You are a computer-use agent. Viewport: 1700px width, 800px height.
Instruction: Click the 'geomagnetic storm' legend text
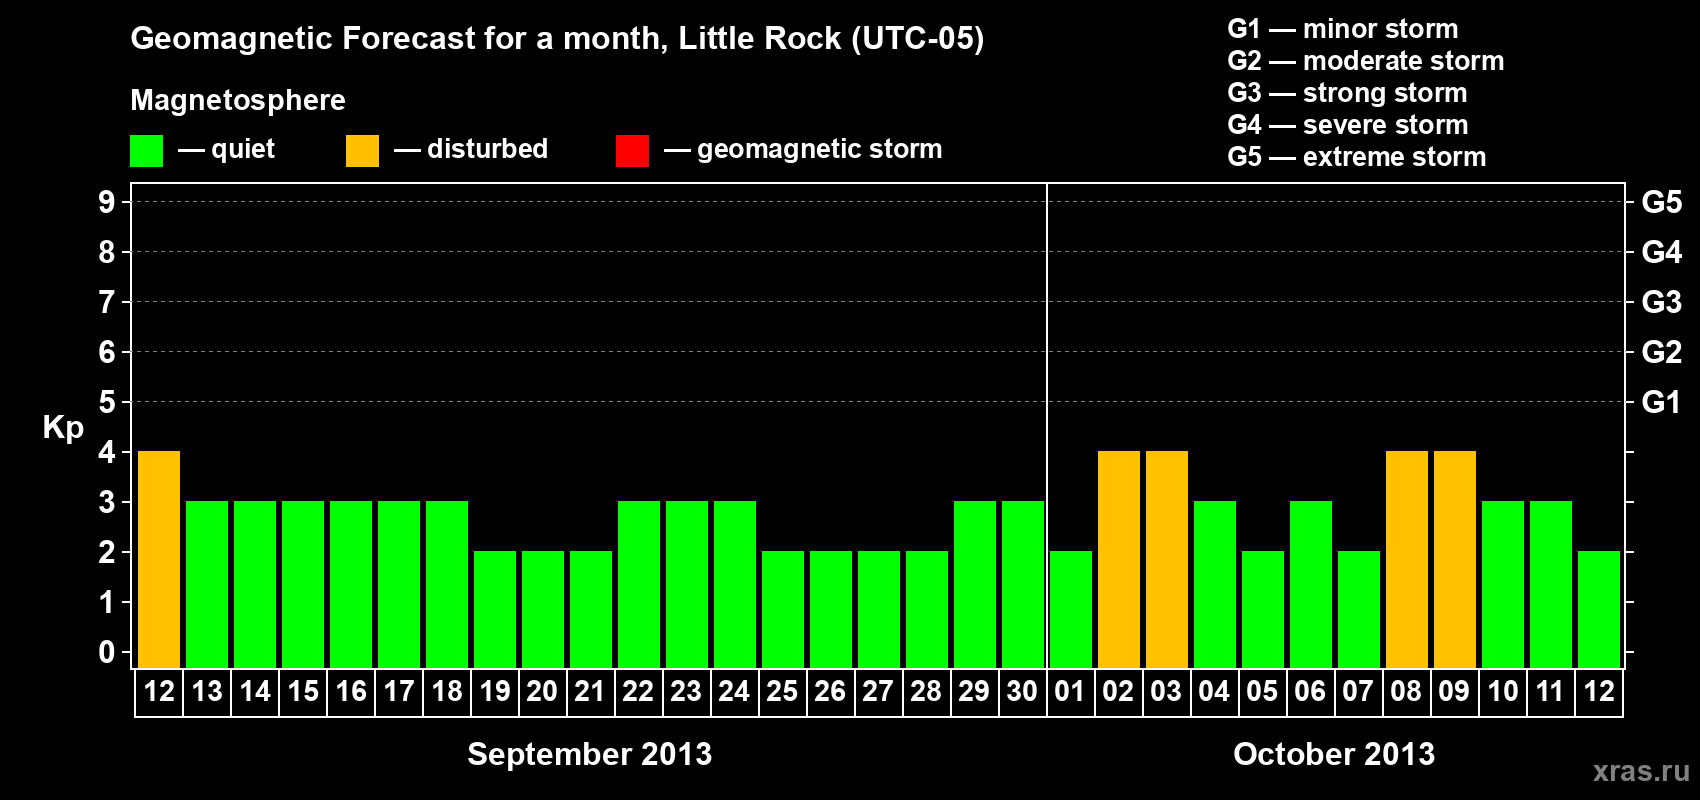[x=820, y=150]
